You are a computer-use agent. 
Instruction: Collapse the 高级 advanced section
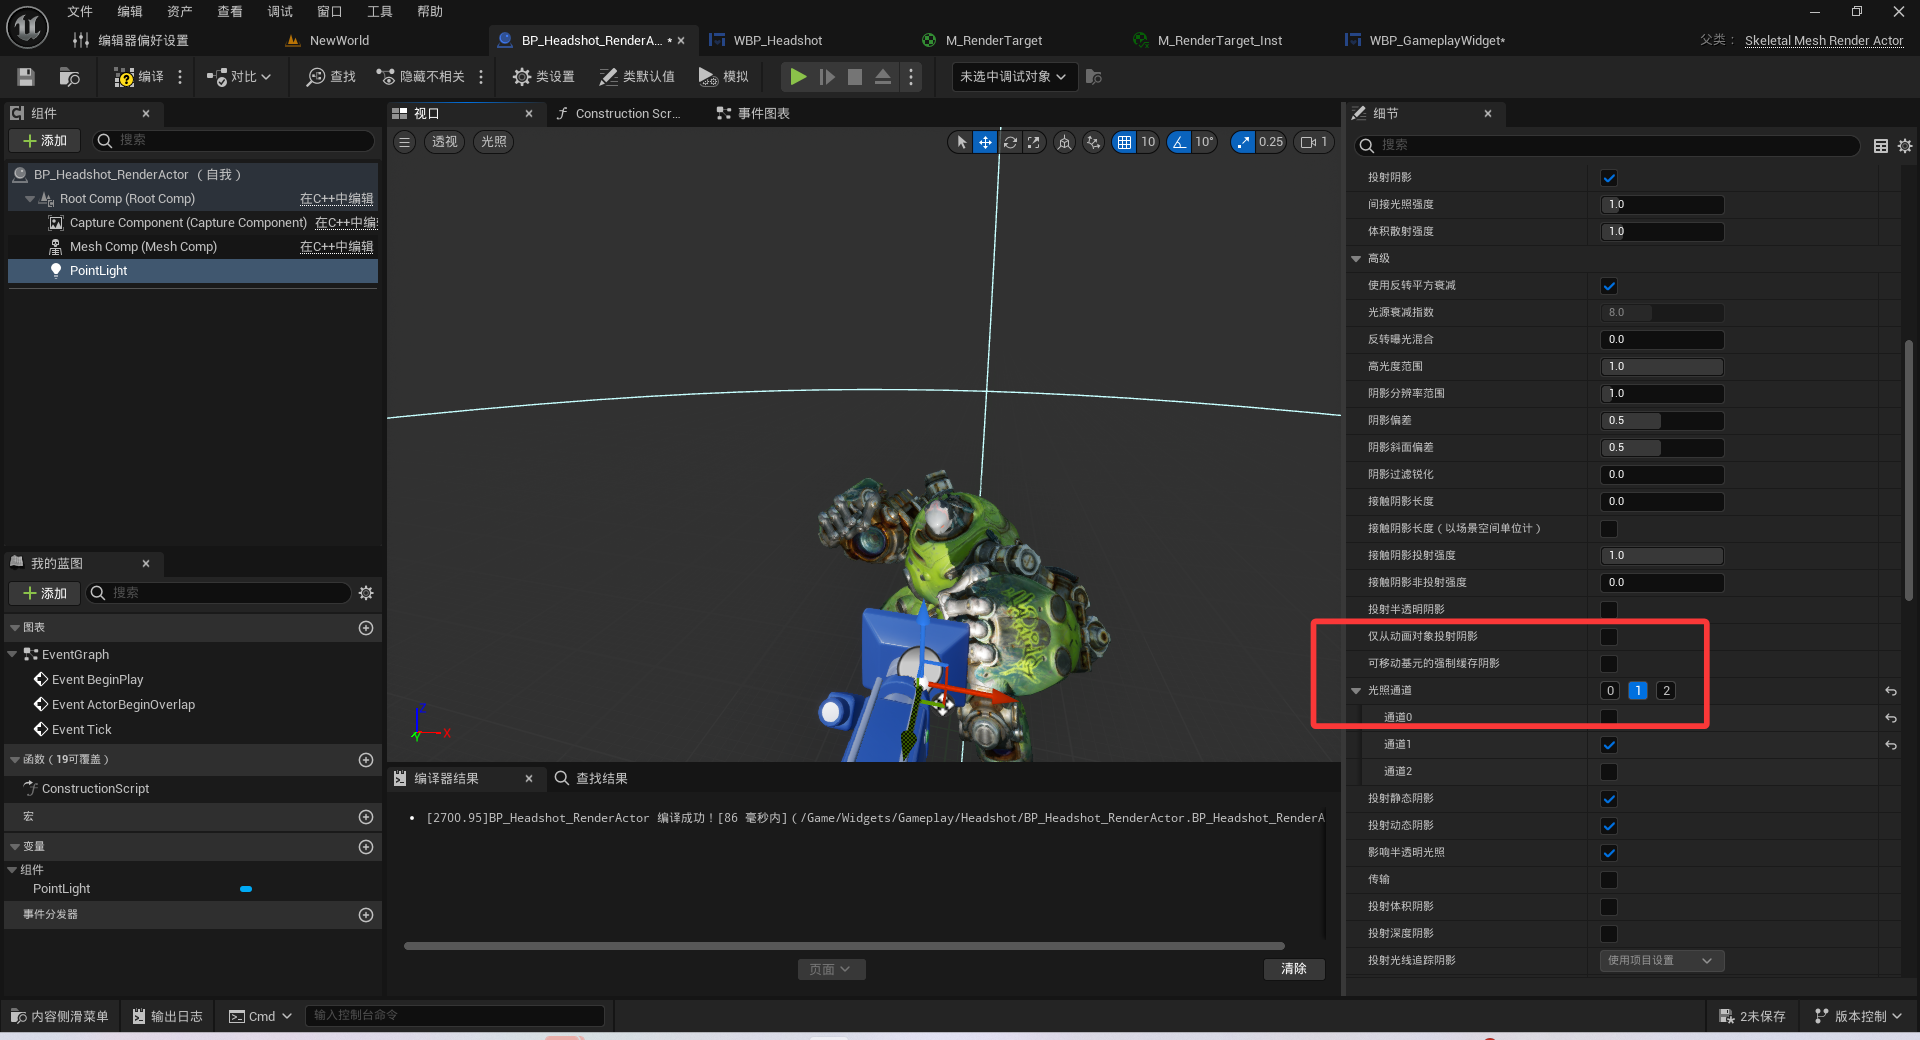click(x=1356, y=259)
